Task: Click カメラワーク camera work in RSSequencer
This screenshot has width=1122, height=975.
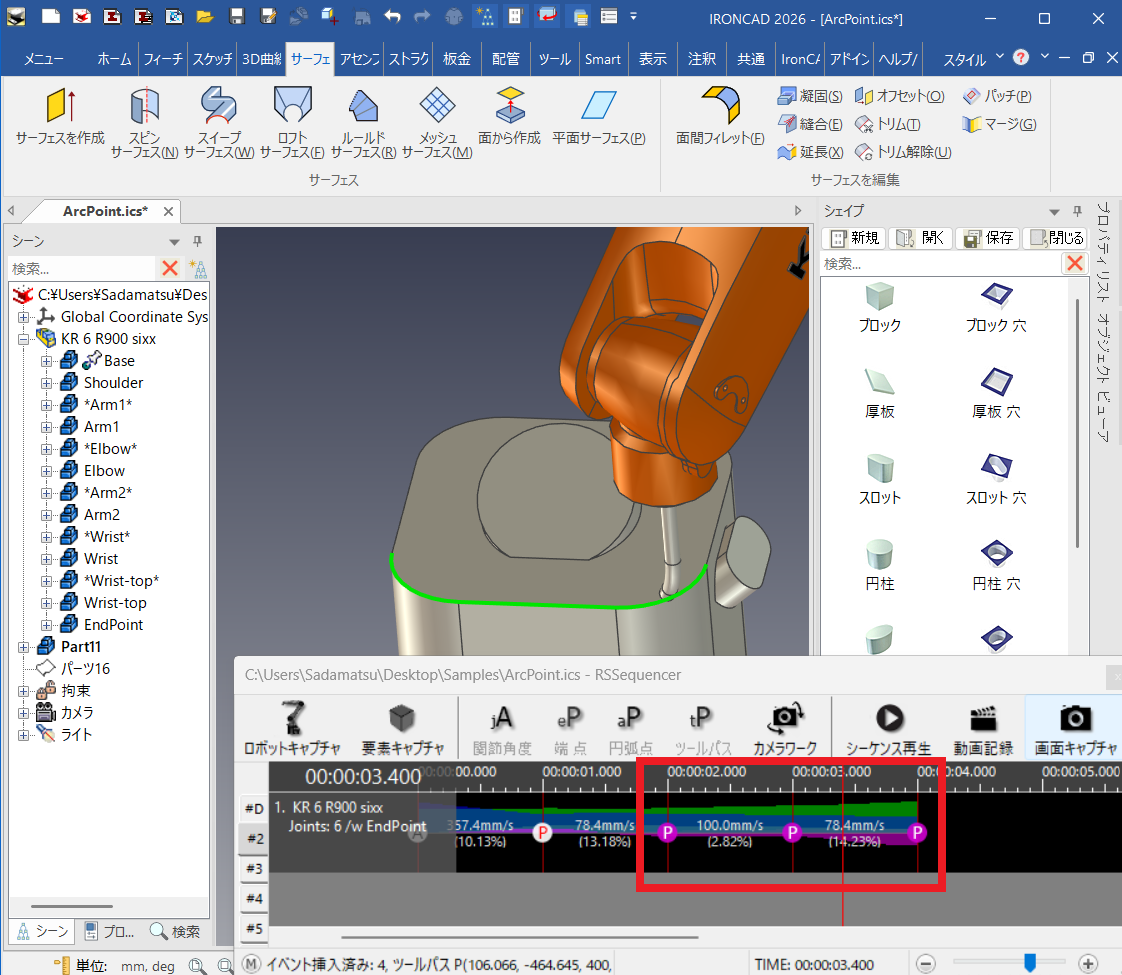Action: coord(785,728)
